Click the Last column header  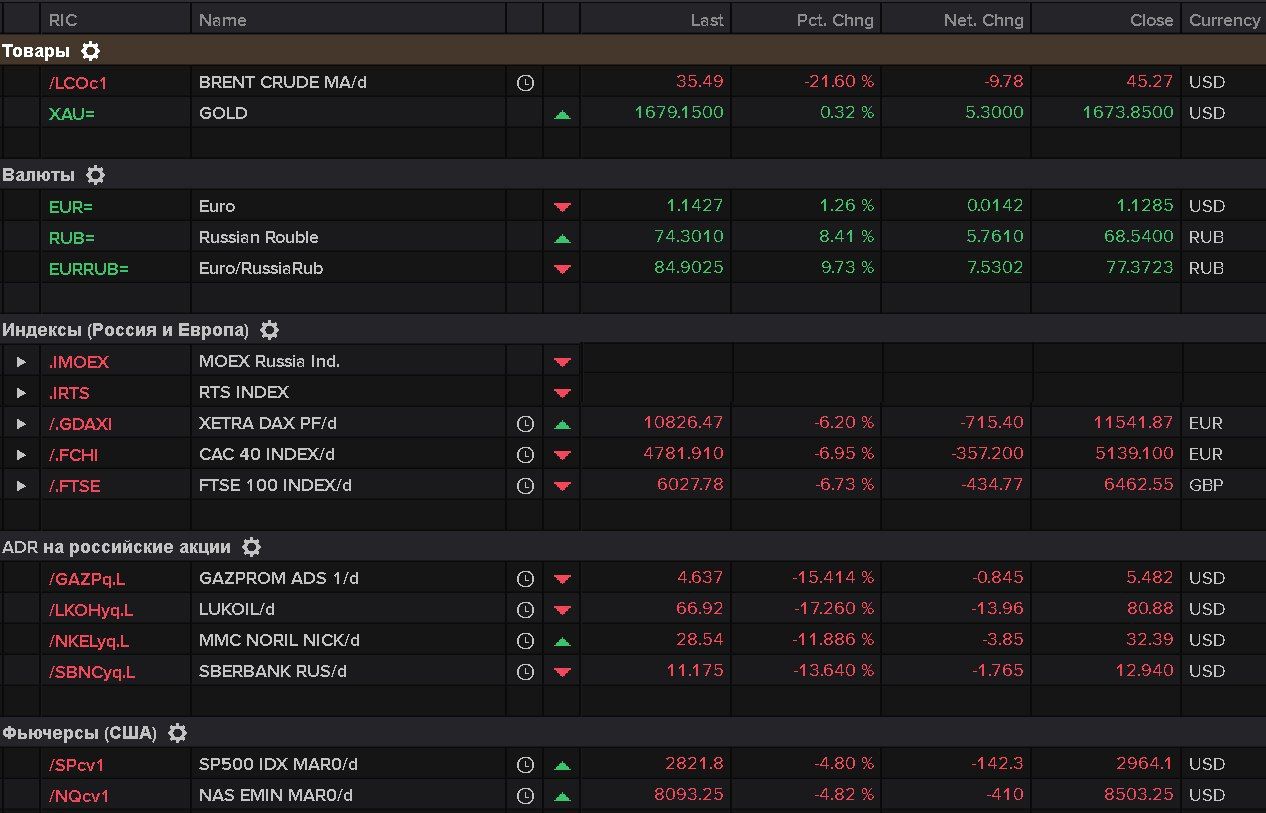(x=706, y=20)
